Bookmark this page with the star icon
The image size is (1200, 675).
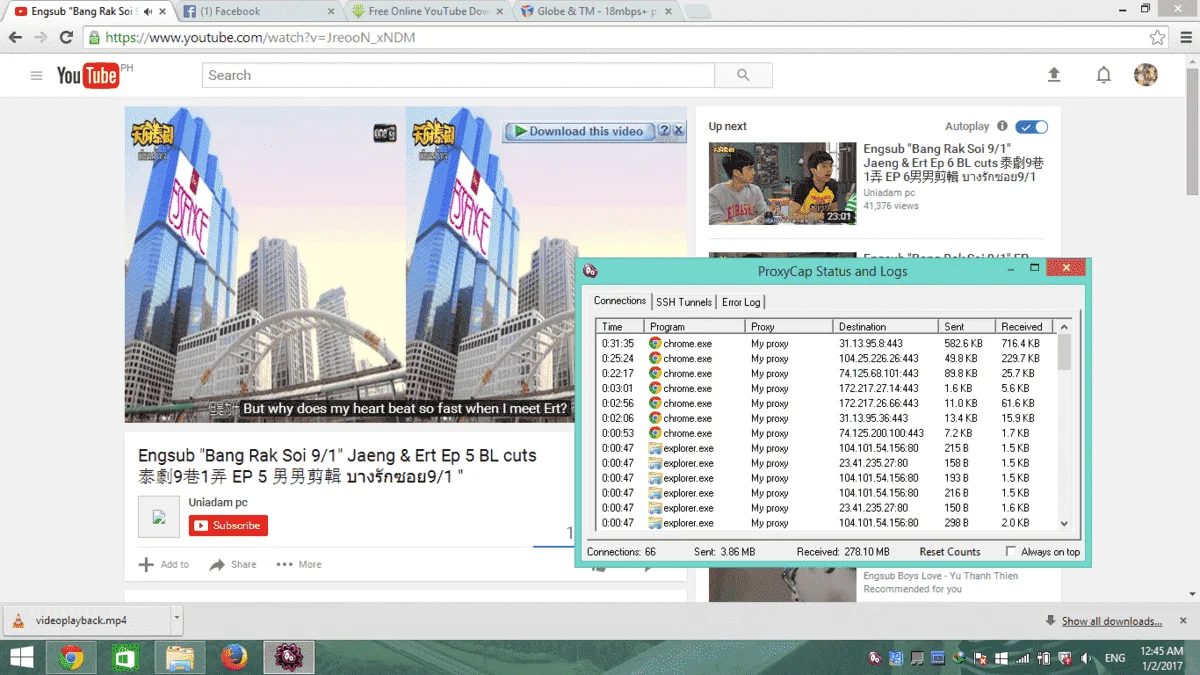click(1157, 37)
